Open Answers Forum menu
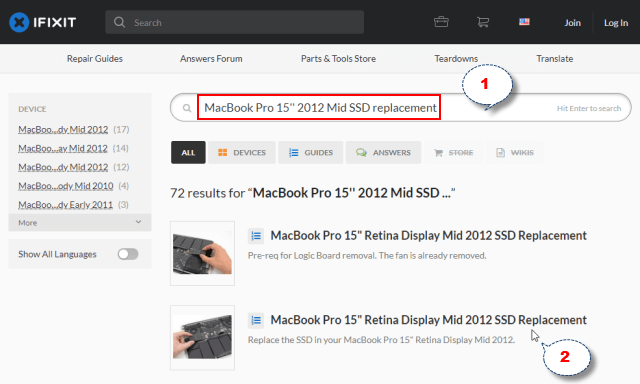This screenshot has width=640, height=384. [211, 58]
